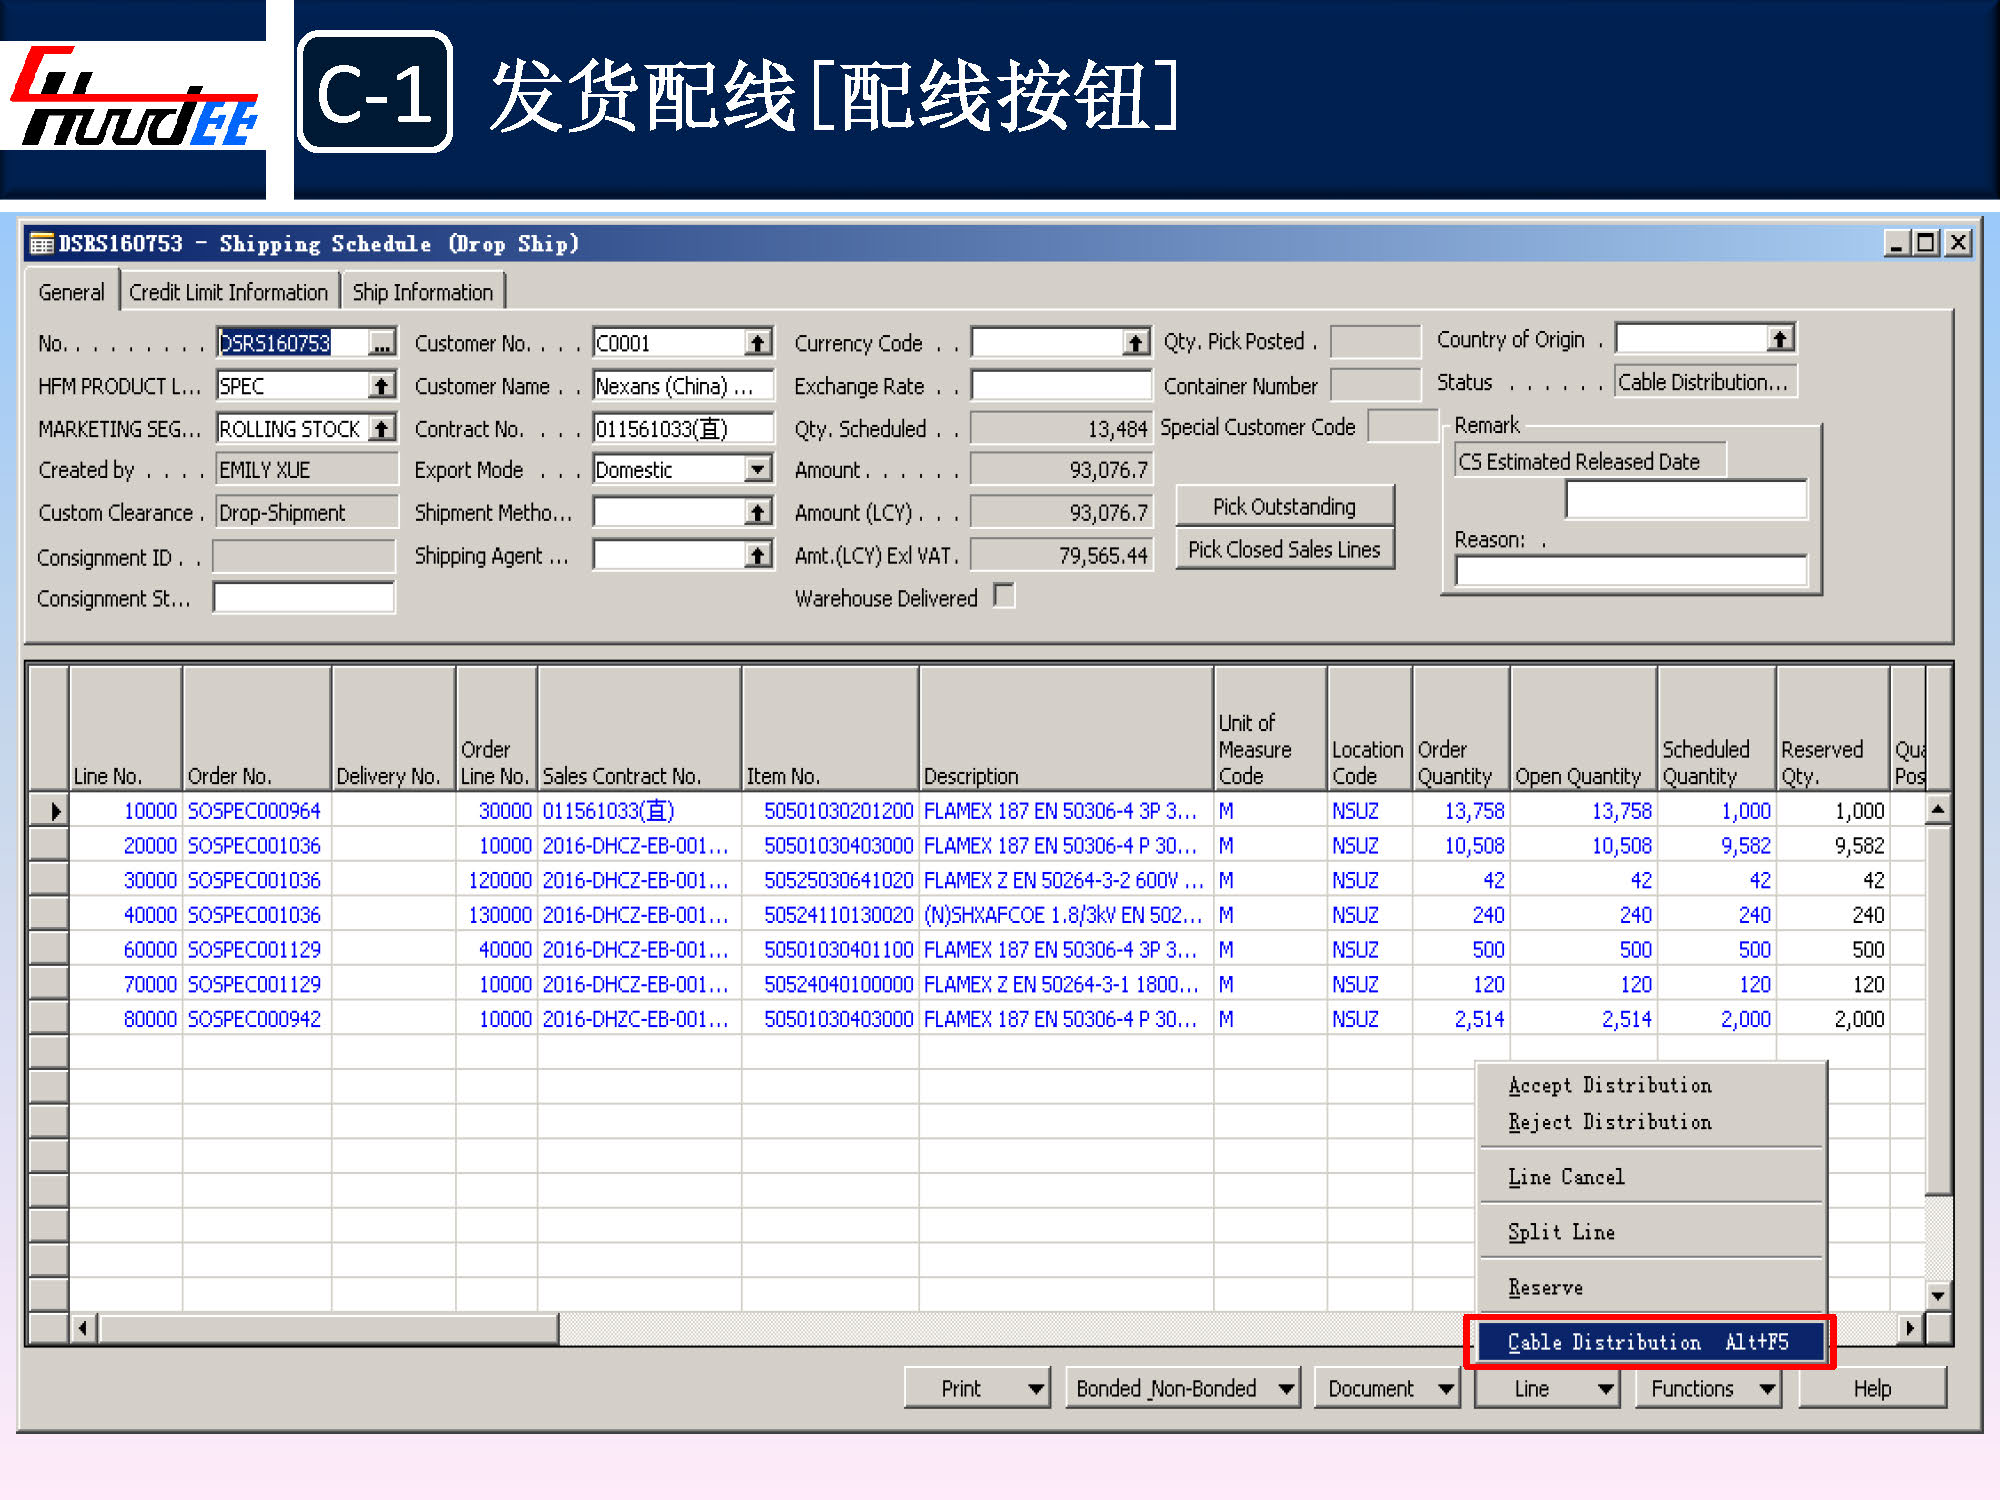Open the Functions menu button
This screenshot has height=1500, width=2000.
pos(1707,1388)
